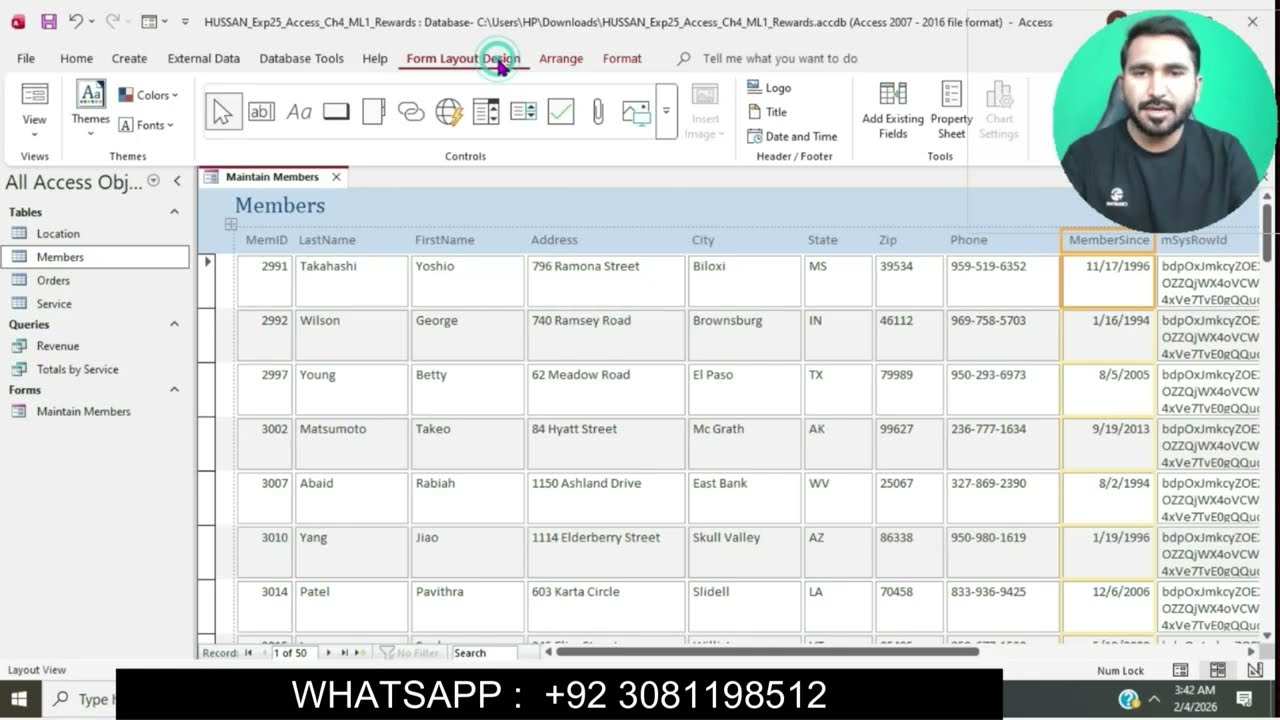Open the Fonts dropdown
Screen dimensions: 1280x720
[x=147, y=125]
